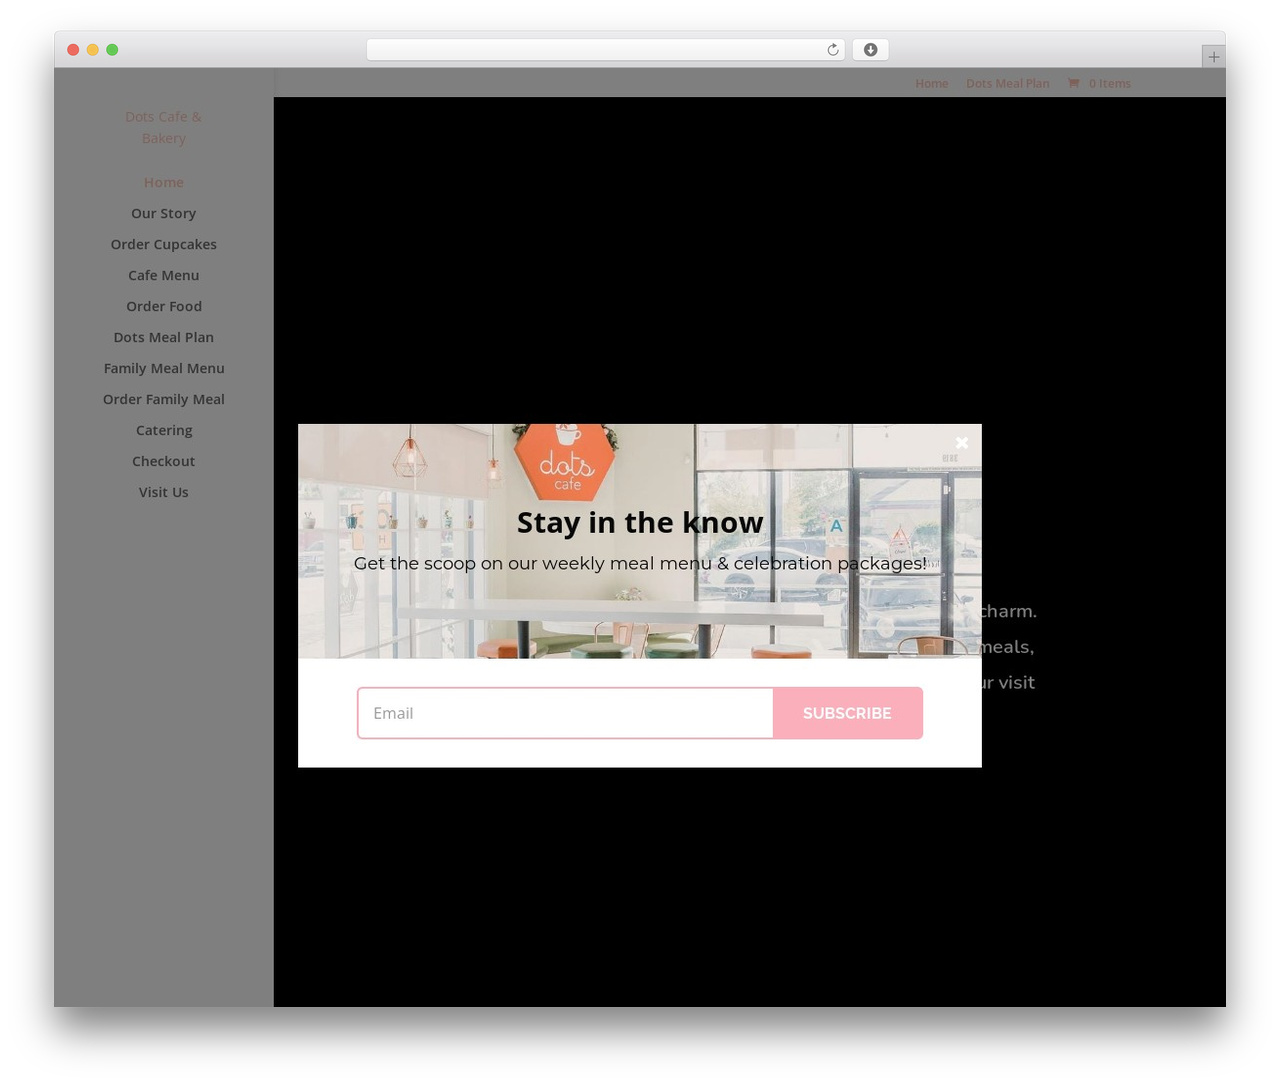This screenshot has width=1280, height=1084.
Task: Open Dots Cafe & Bakery site title
Action: pos(163,127)
